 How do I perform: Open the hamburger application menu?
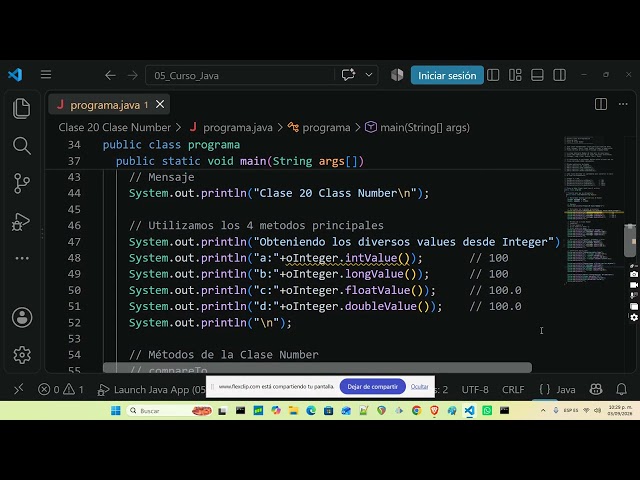click(46, 75)
